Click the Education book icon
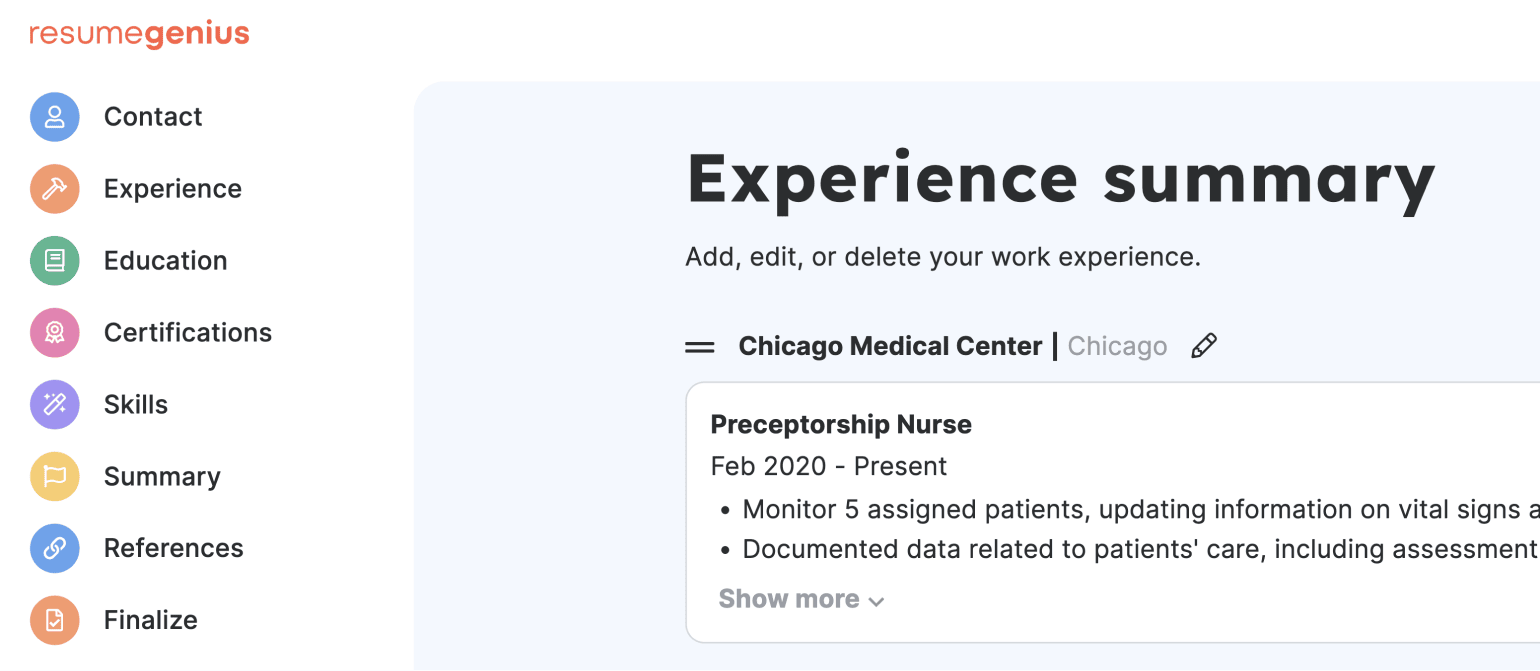The height and width of the screenshot is (671, 1540). pyautogui.click(x=54, y=260)
